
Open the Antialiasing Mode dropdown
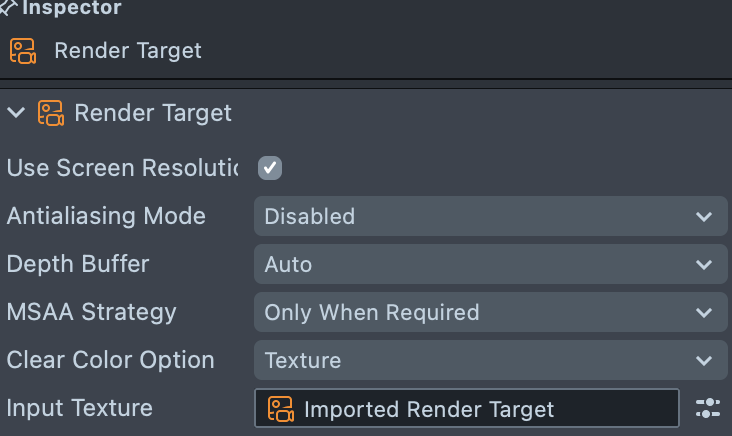[490, 216]
